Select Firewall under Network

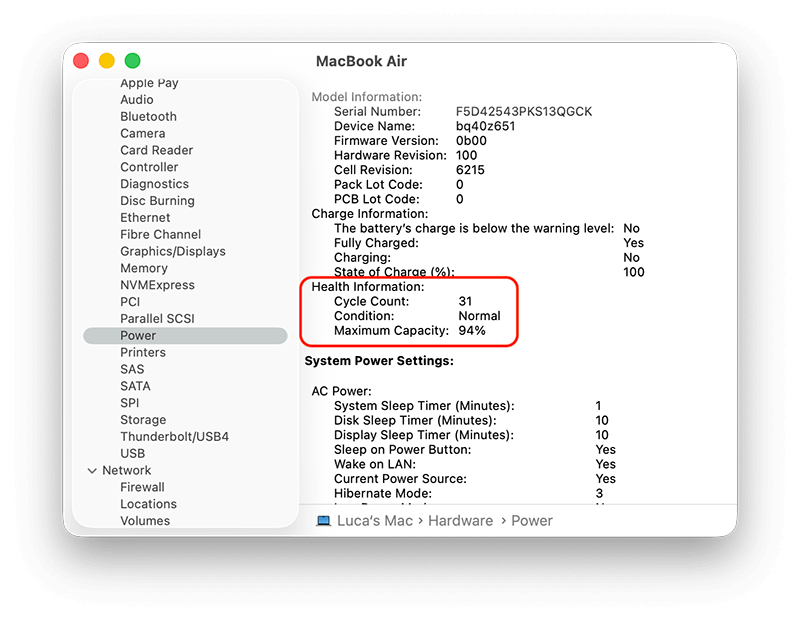tap(142, 487)
